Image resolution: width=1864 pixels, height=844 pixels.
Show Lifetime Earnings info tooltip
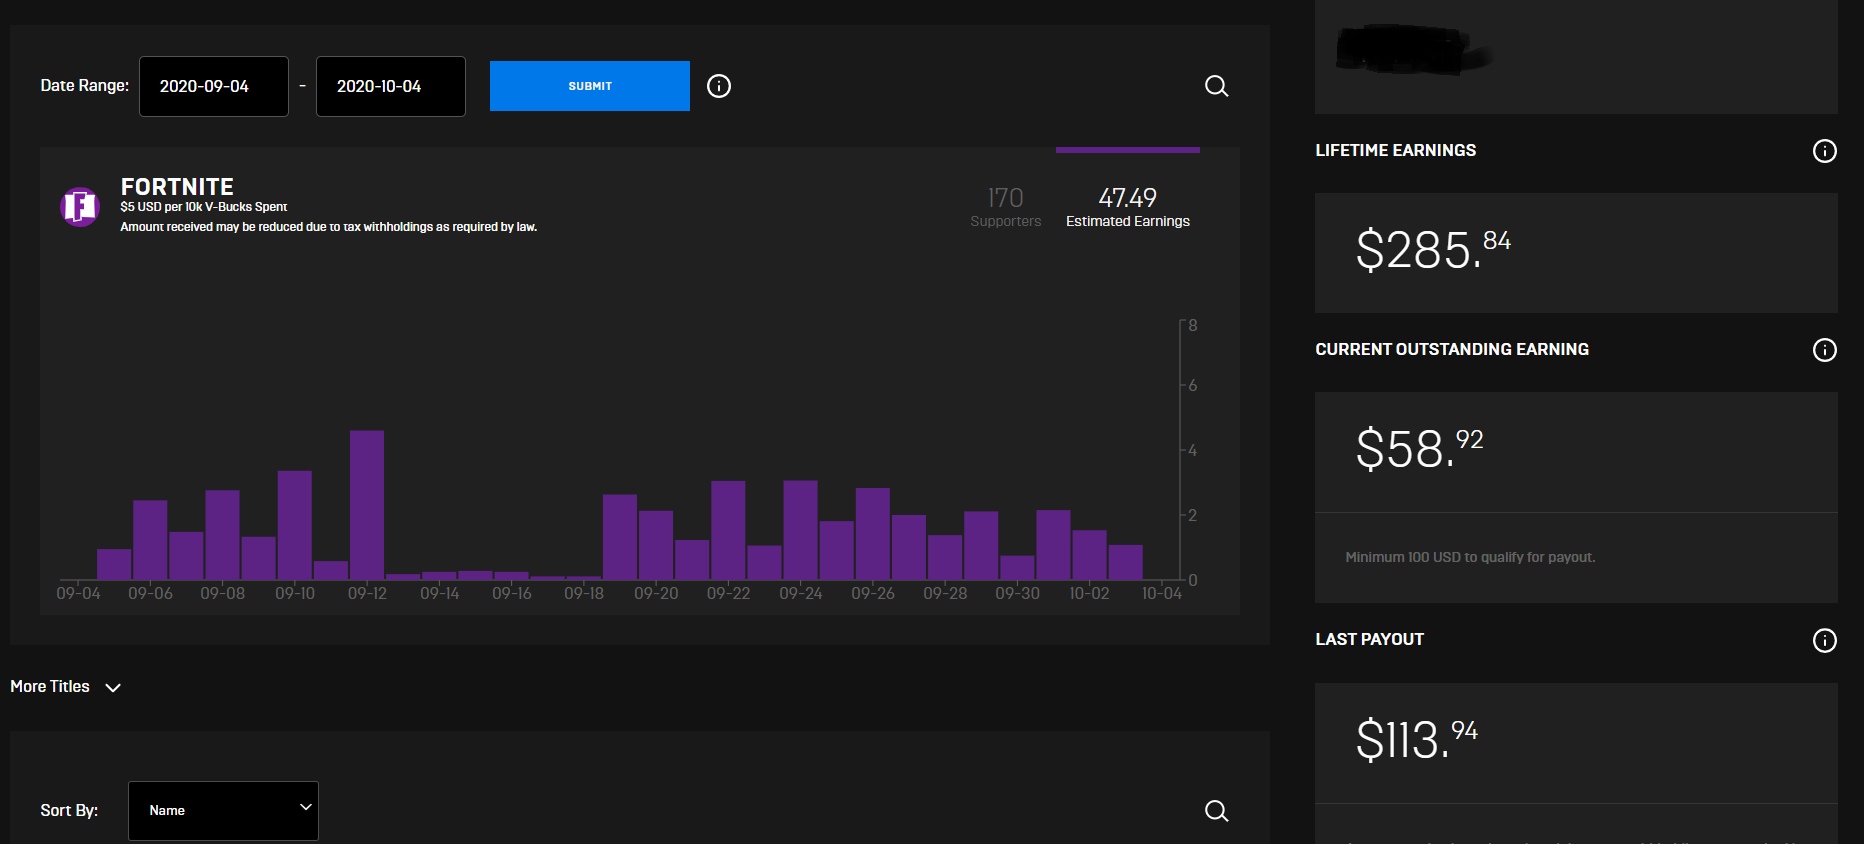coord(1825,151)
